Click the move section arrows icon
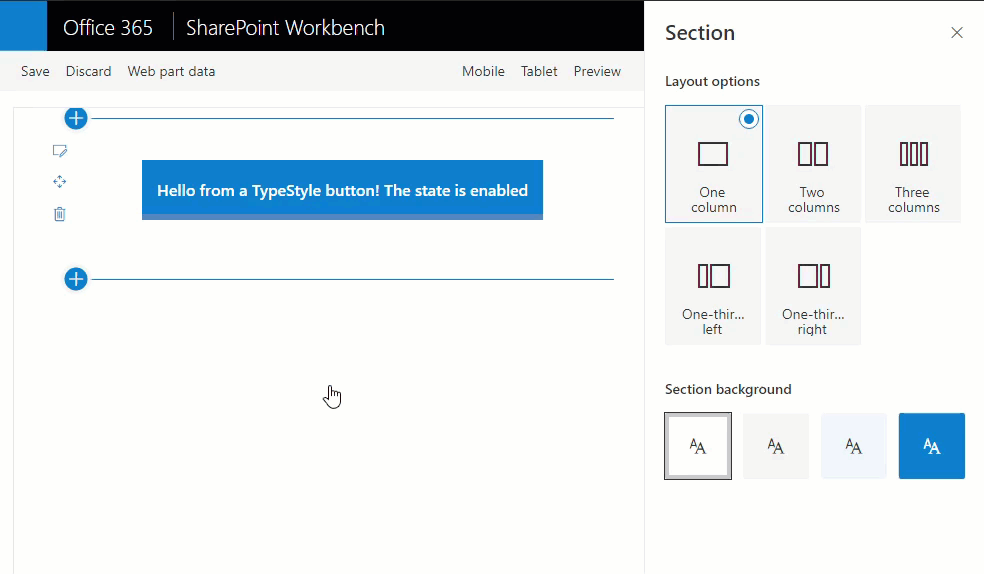984x574 pixels. [59, 182]
